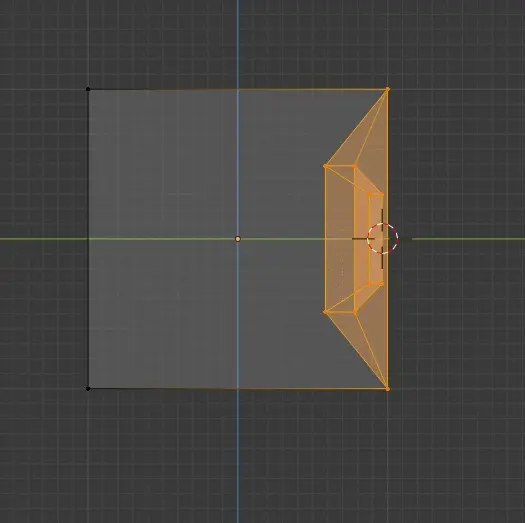The height and width of the screenshot is (523, 525).
Task: Click the object origin dot at the axis intersection
Action: pyautogui.click(x=238, y=239)
